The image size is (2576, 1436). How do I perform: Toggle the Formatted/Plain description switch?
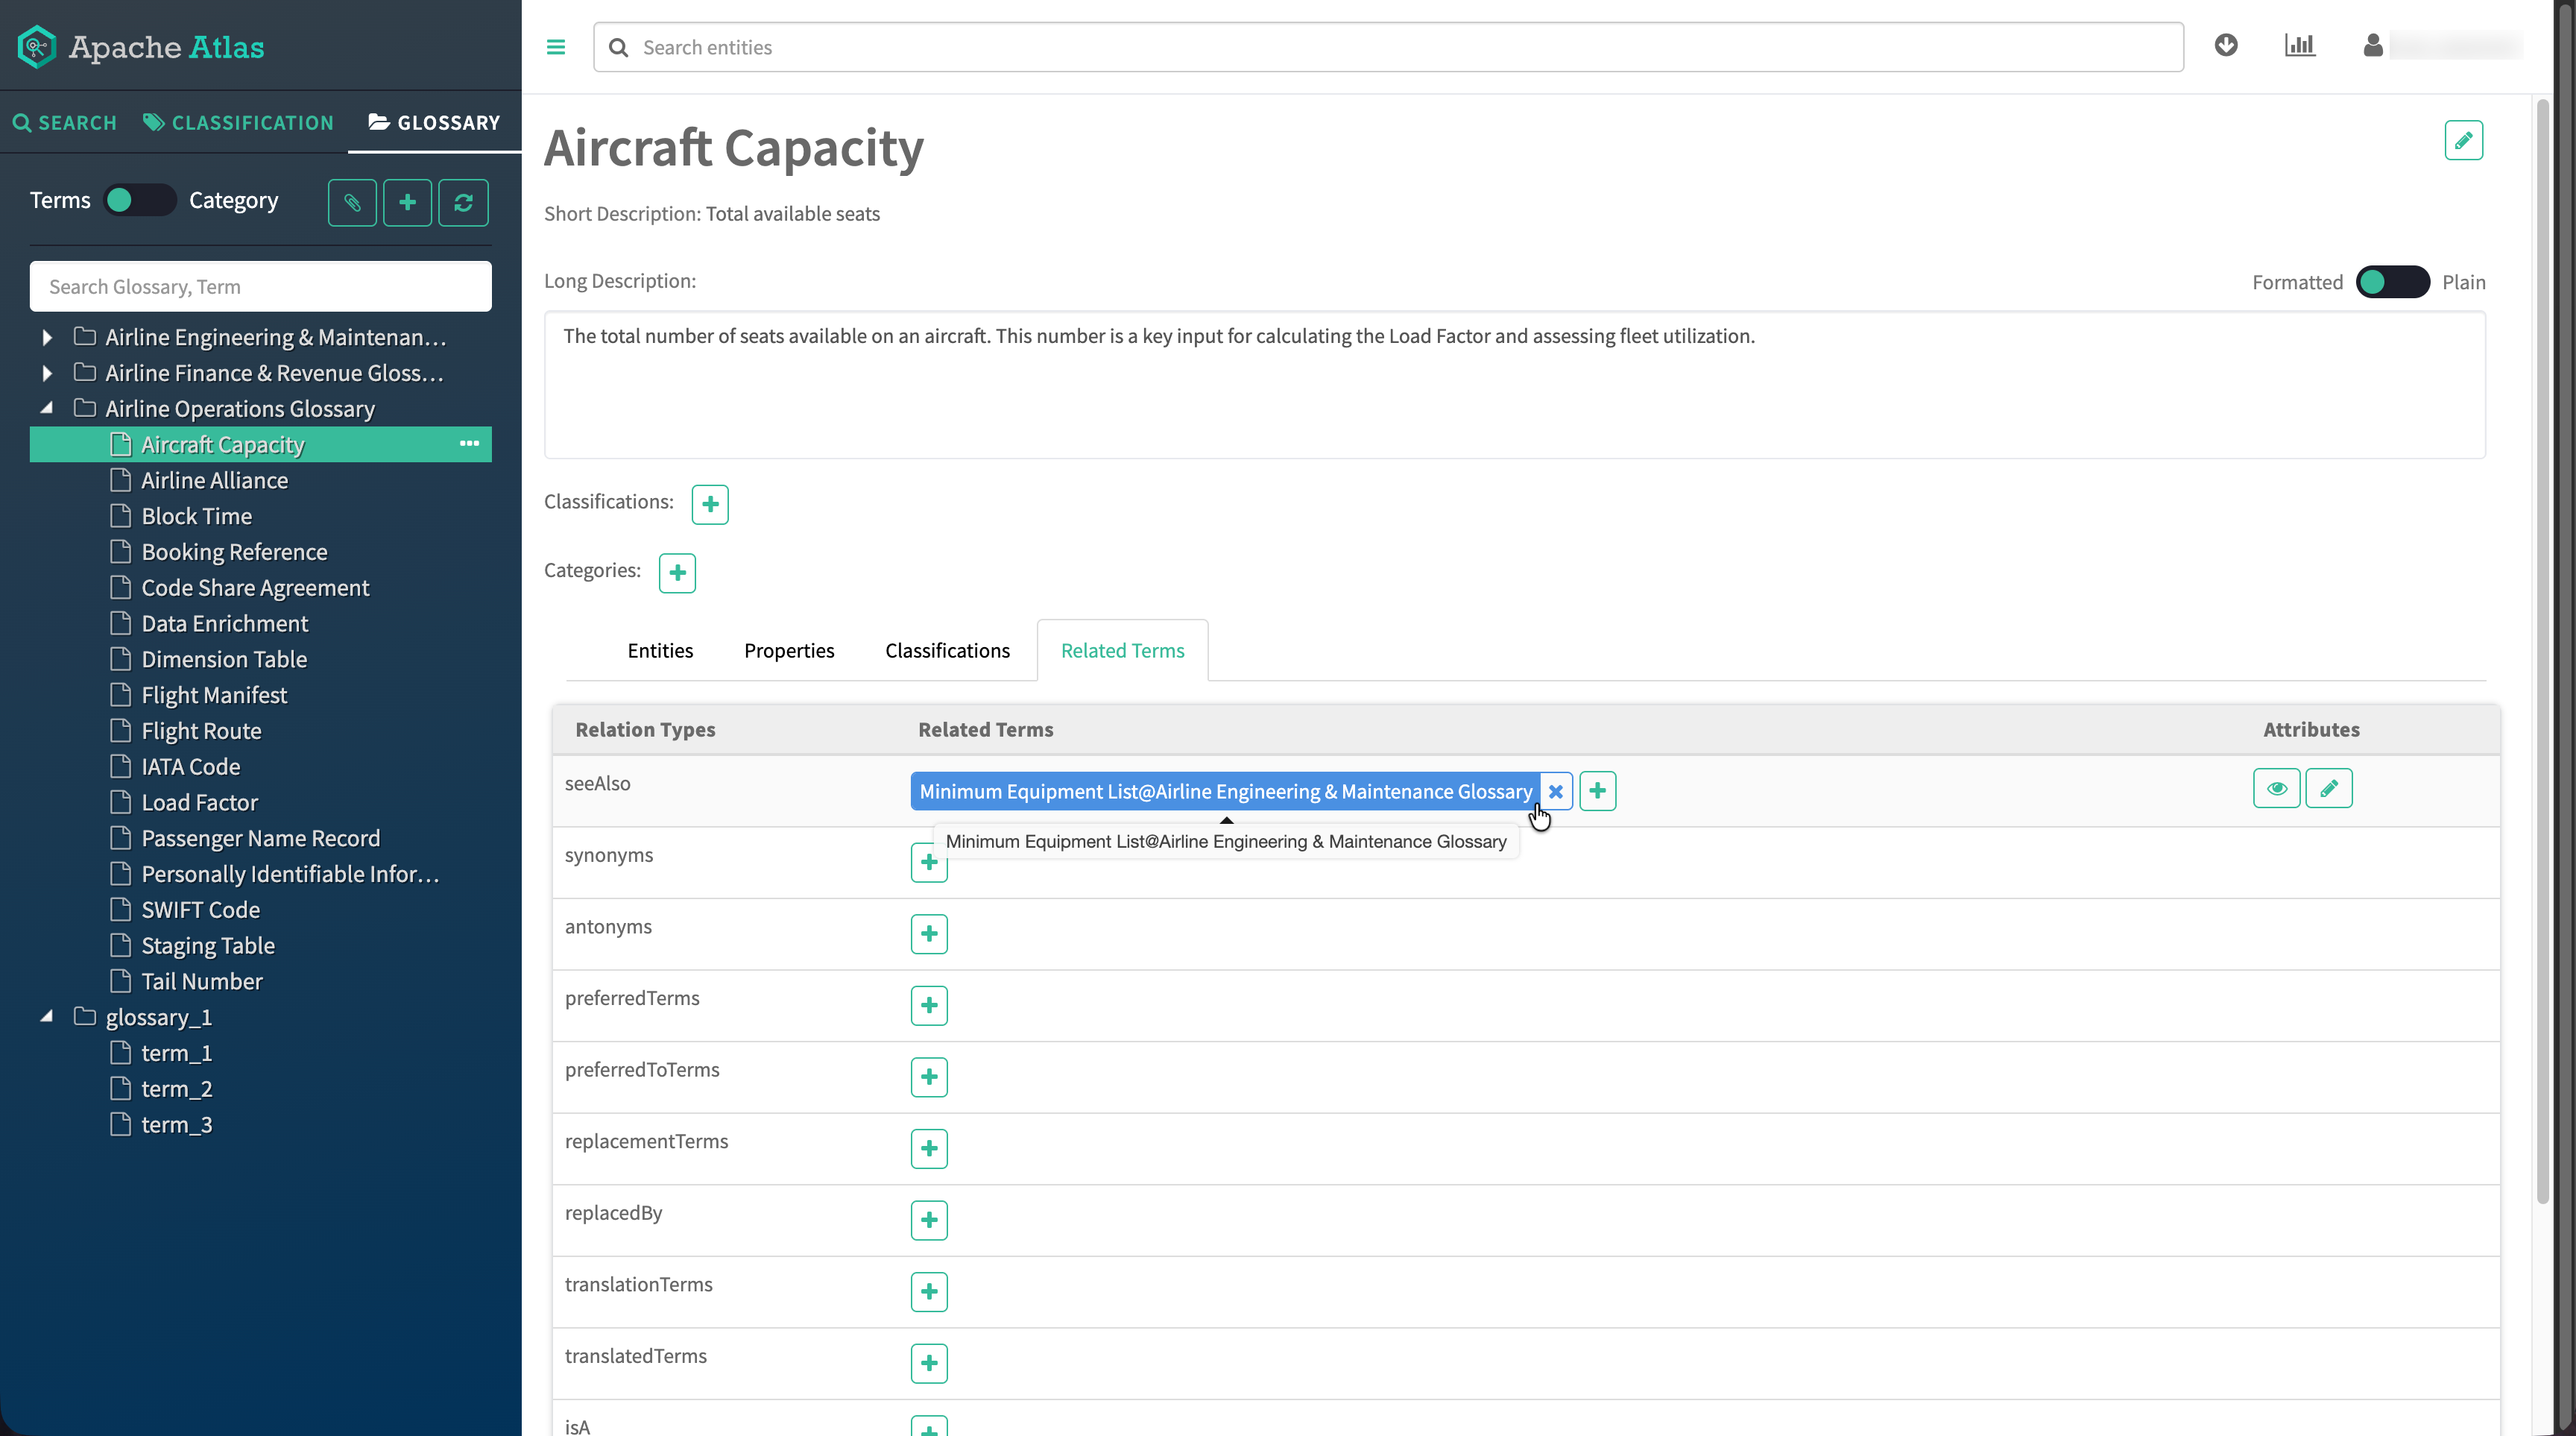click(2392, 282)
